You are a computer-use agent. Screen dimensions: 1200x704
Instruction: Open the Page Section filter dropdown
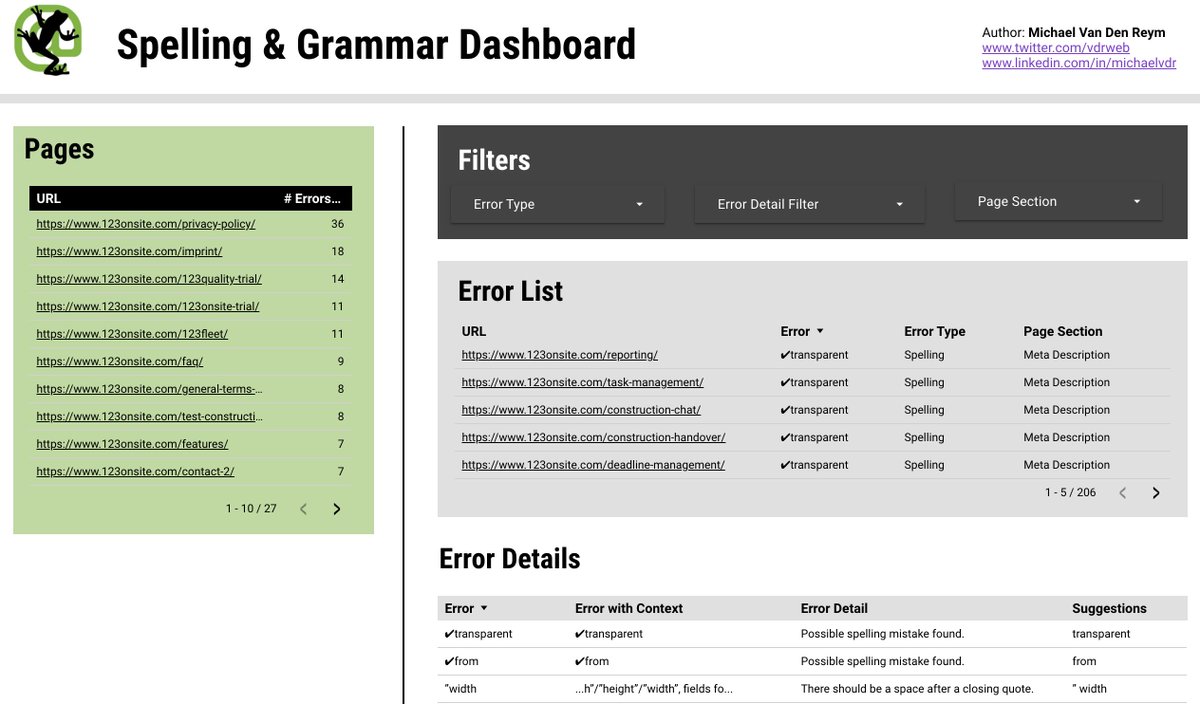1058,201
